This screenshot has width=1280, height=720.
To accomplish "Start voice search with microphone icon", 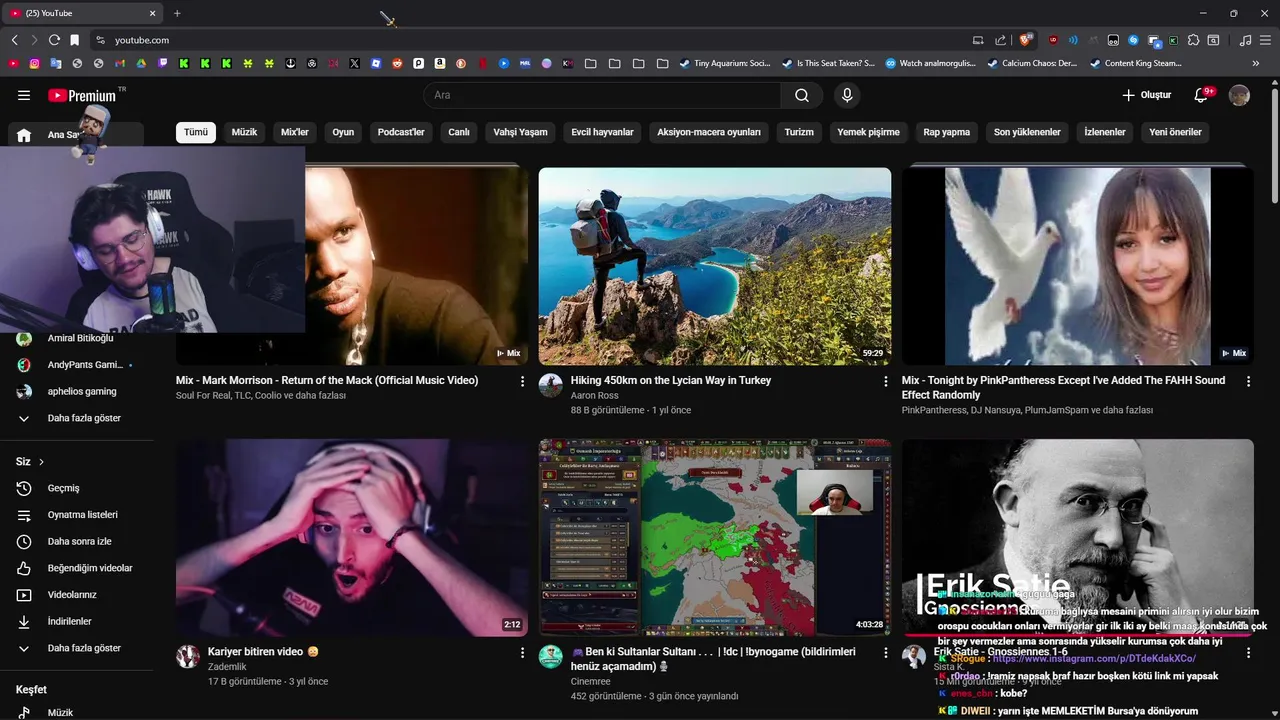I will coord(847,95).
